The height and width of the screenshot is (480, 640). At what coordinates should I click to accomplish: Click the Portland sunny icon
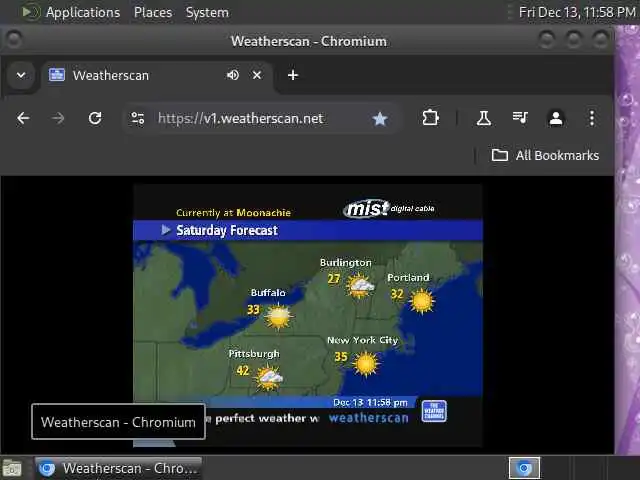coord(422,301)
